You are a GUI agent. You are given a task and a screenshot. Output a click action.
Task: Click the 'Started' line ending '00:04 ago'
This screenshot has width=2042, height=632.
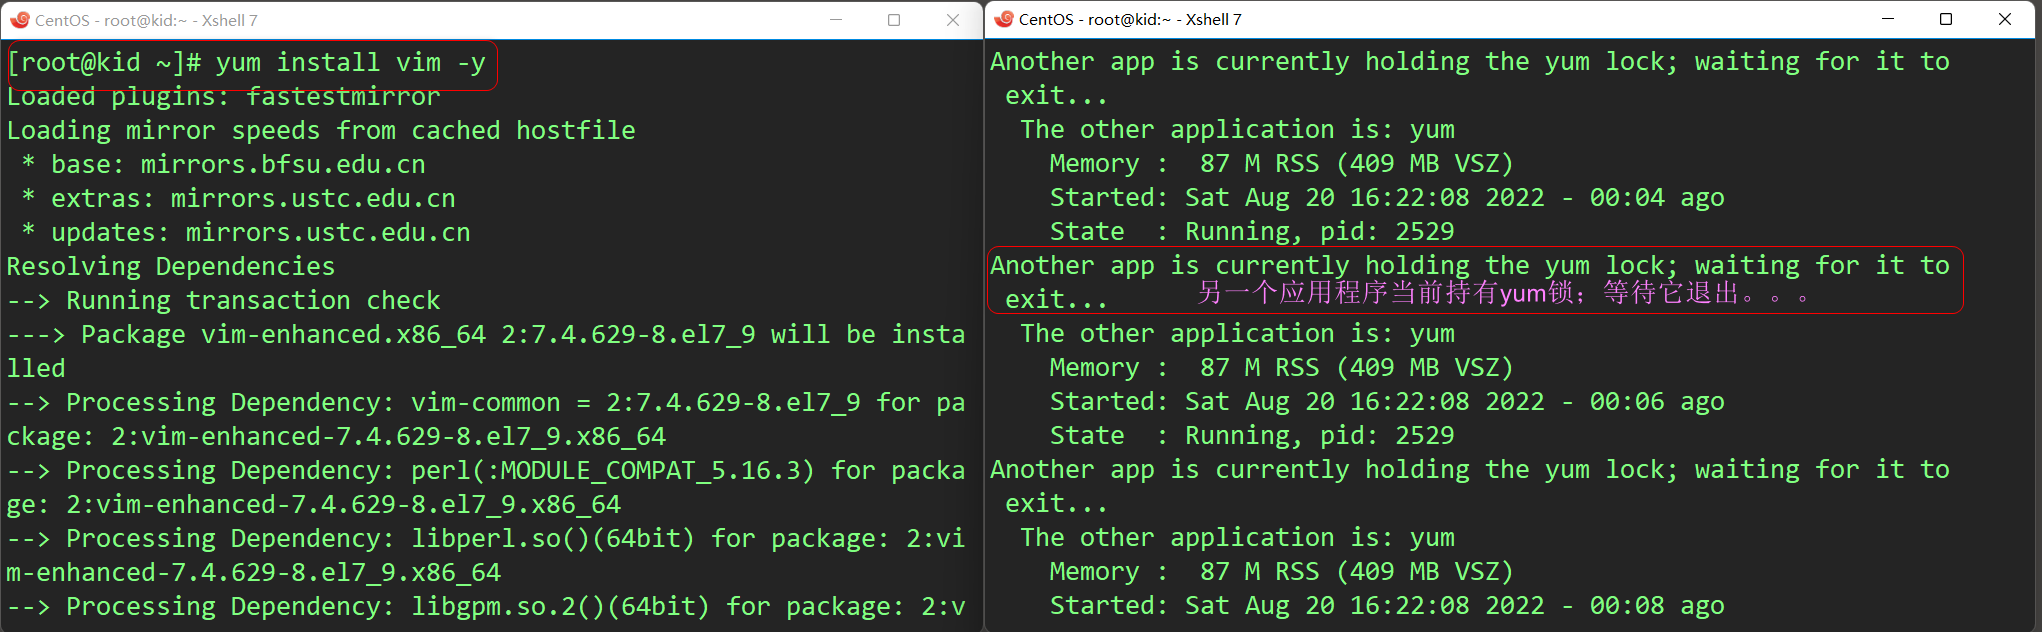tap(1387, 198)
